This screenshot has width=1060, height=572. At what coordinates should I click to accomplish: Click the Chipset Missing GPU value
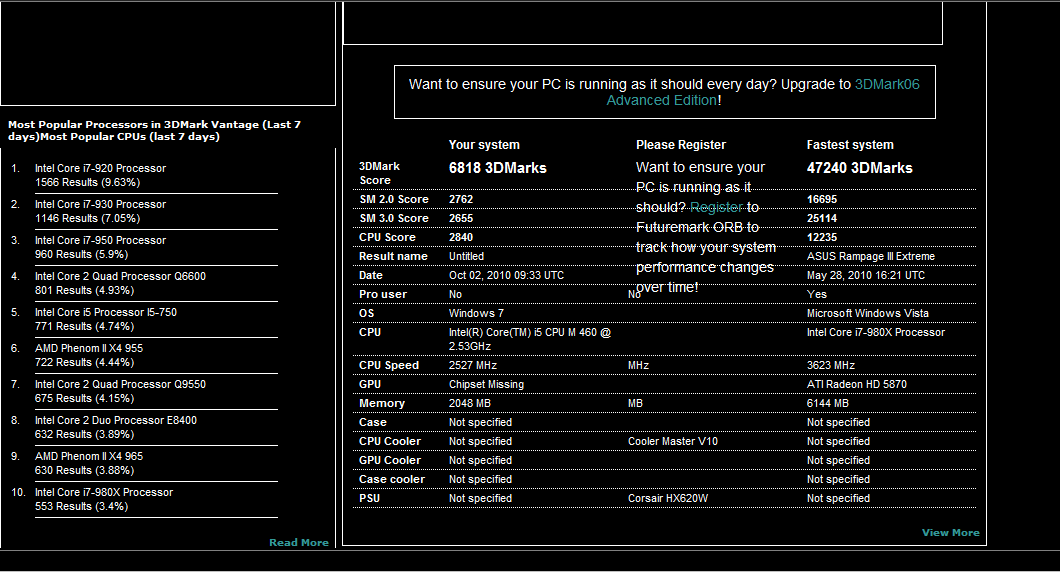pyautogui.click(x=486, y=384)
